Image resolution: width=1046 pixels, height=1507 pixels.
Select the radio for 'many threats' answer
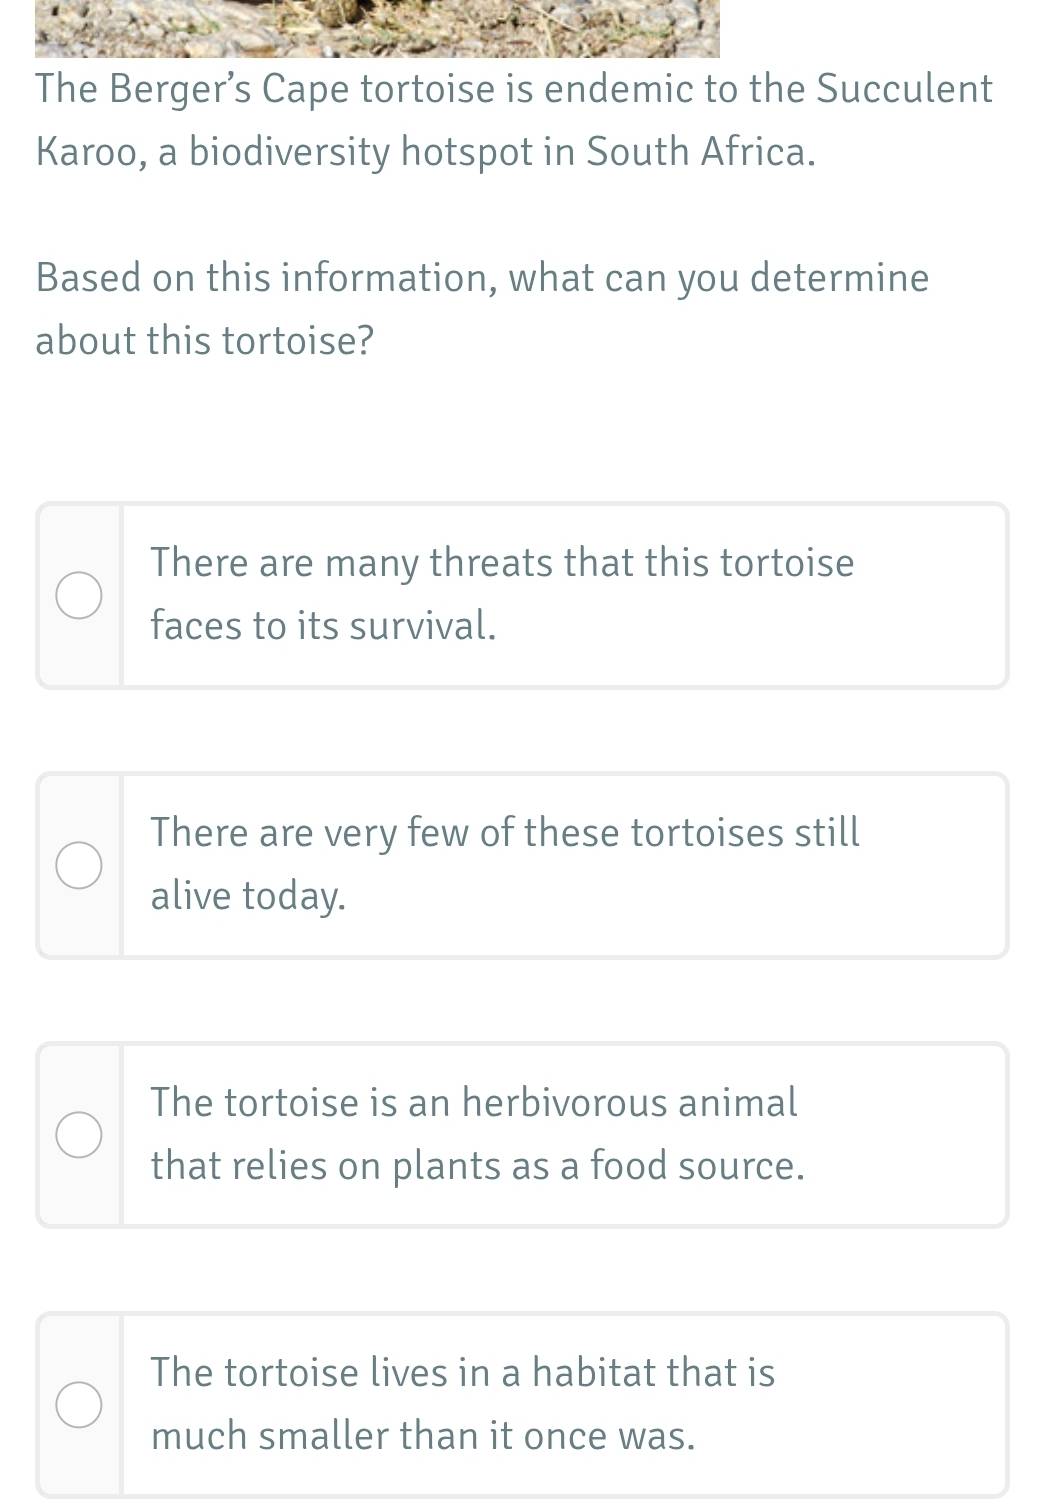point(79,596)
